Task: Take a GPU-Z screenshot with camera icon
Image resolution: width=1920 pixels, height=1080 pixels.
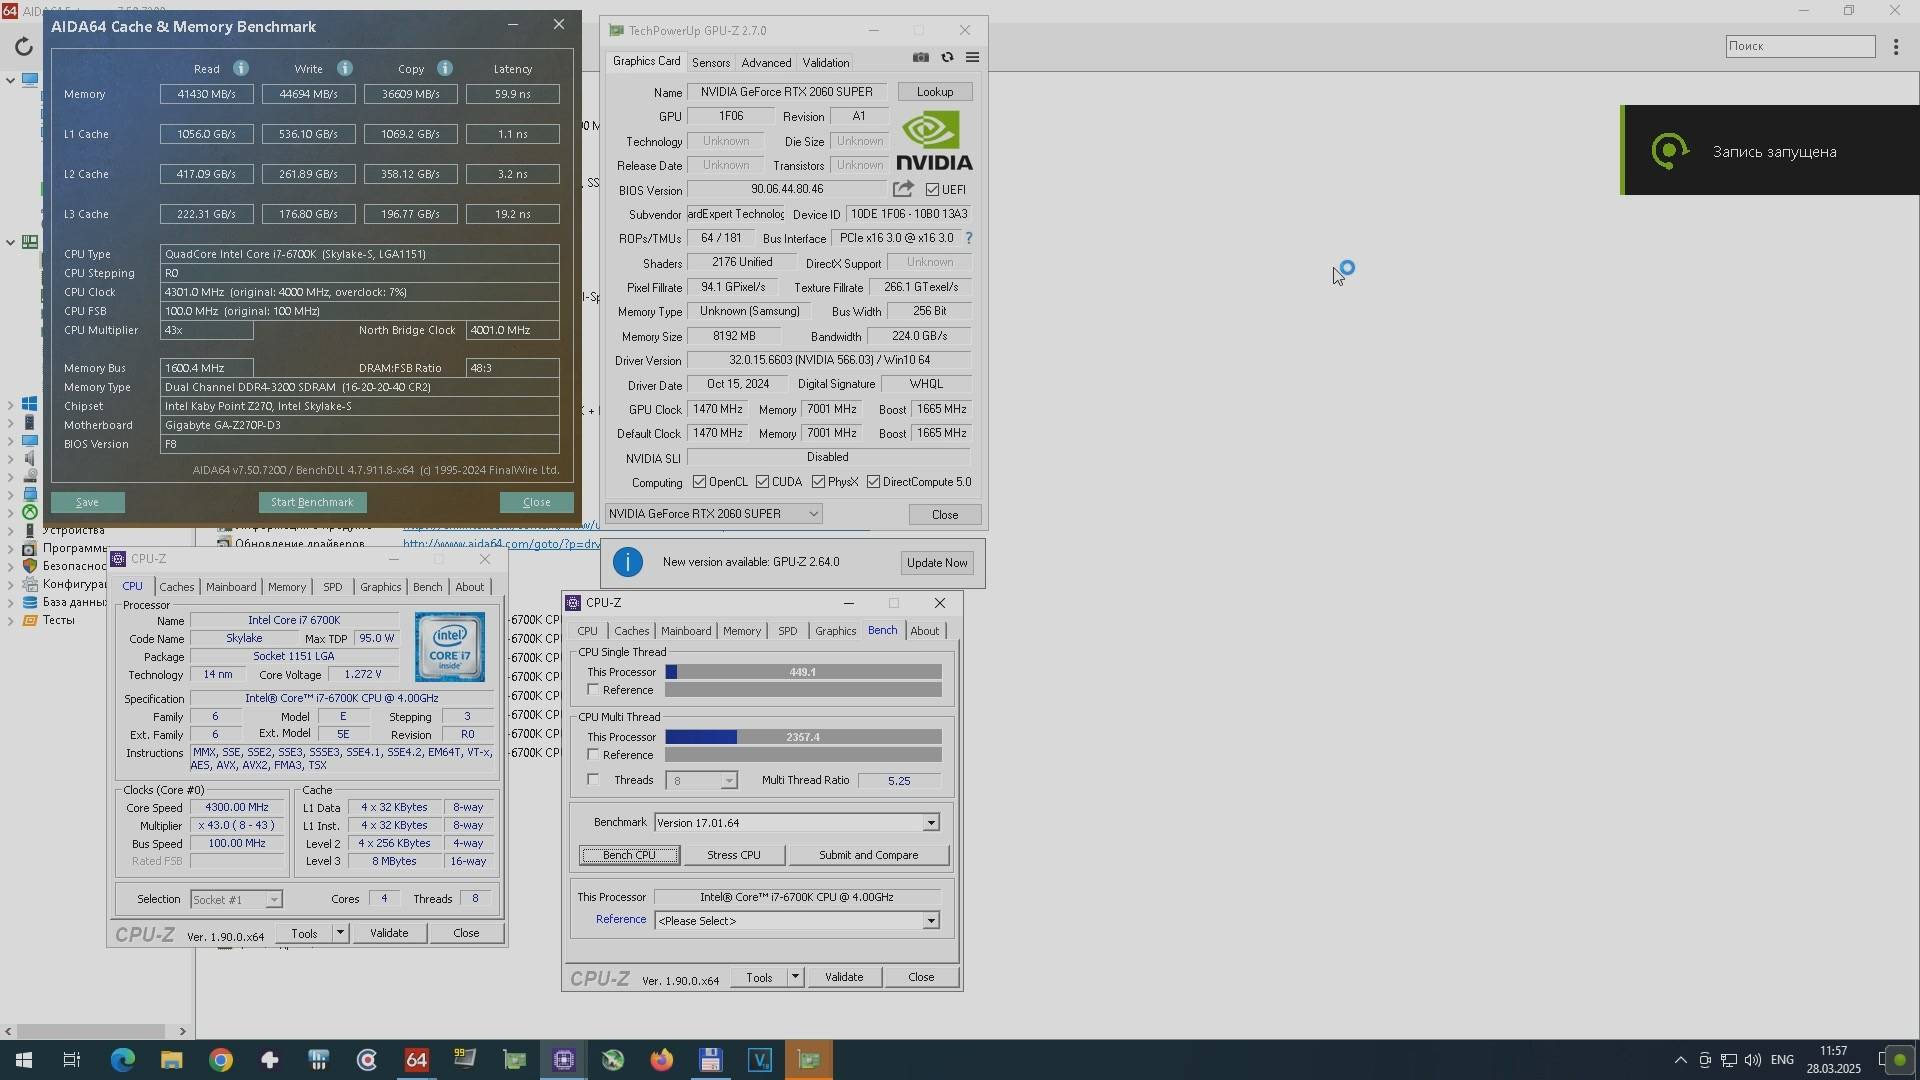Action: (921, 57)
